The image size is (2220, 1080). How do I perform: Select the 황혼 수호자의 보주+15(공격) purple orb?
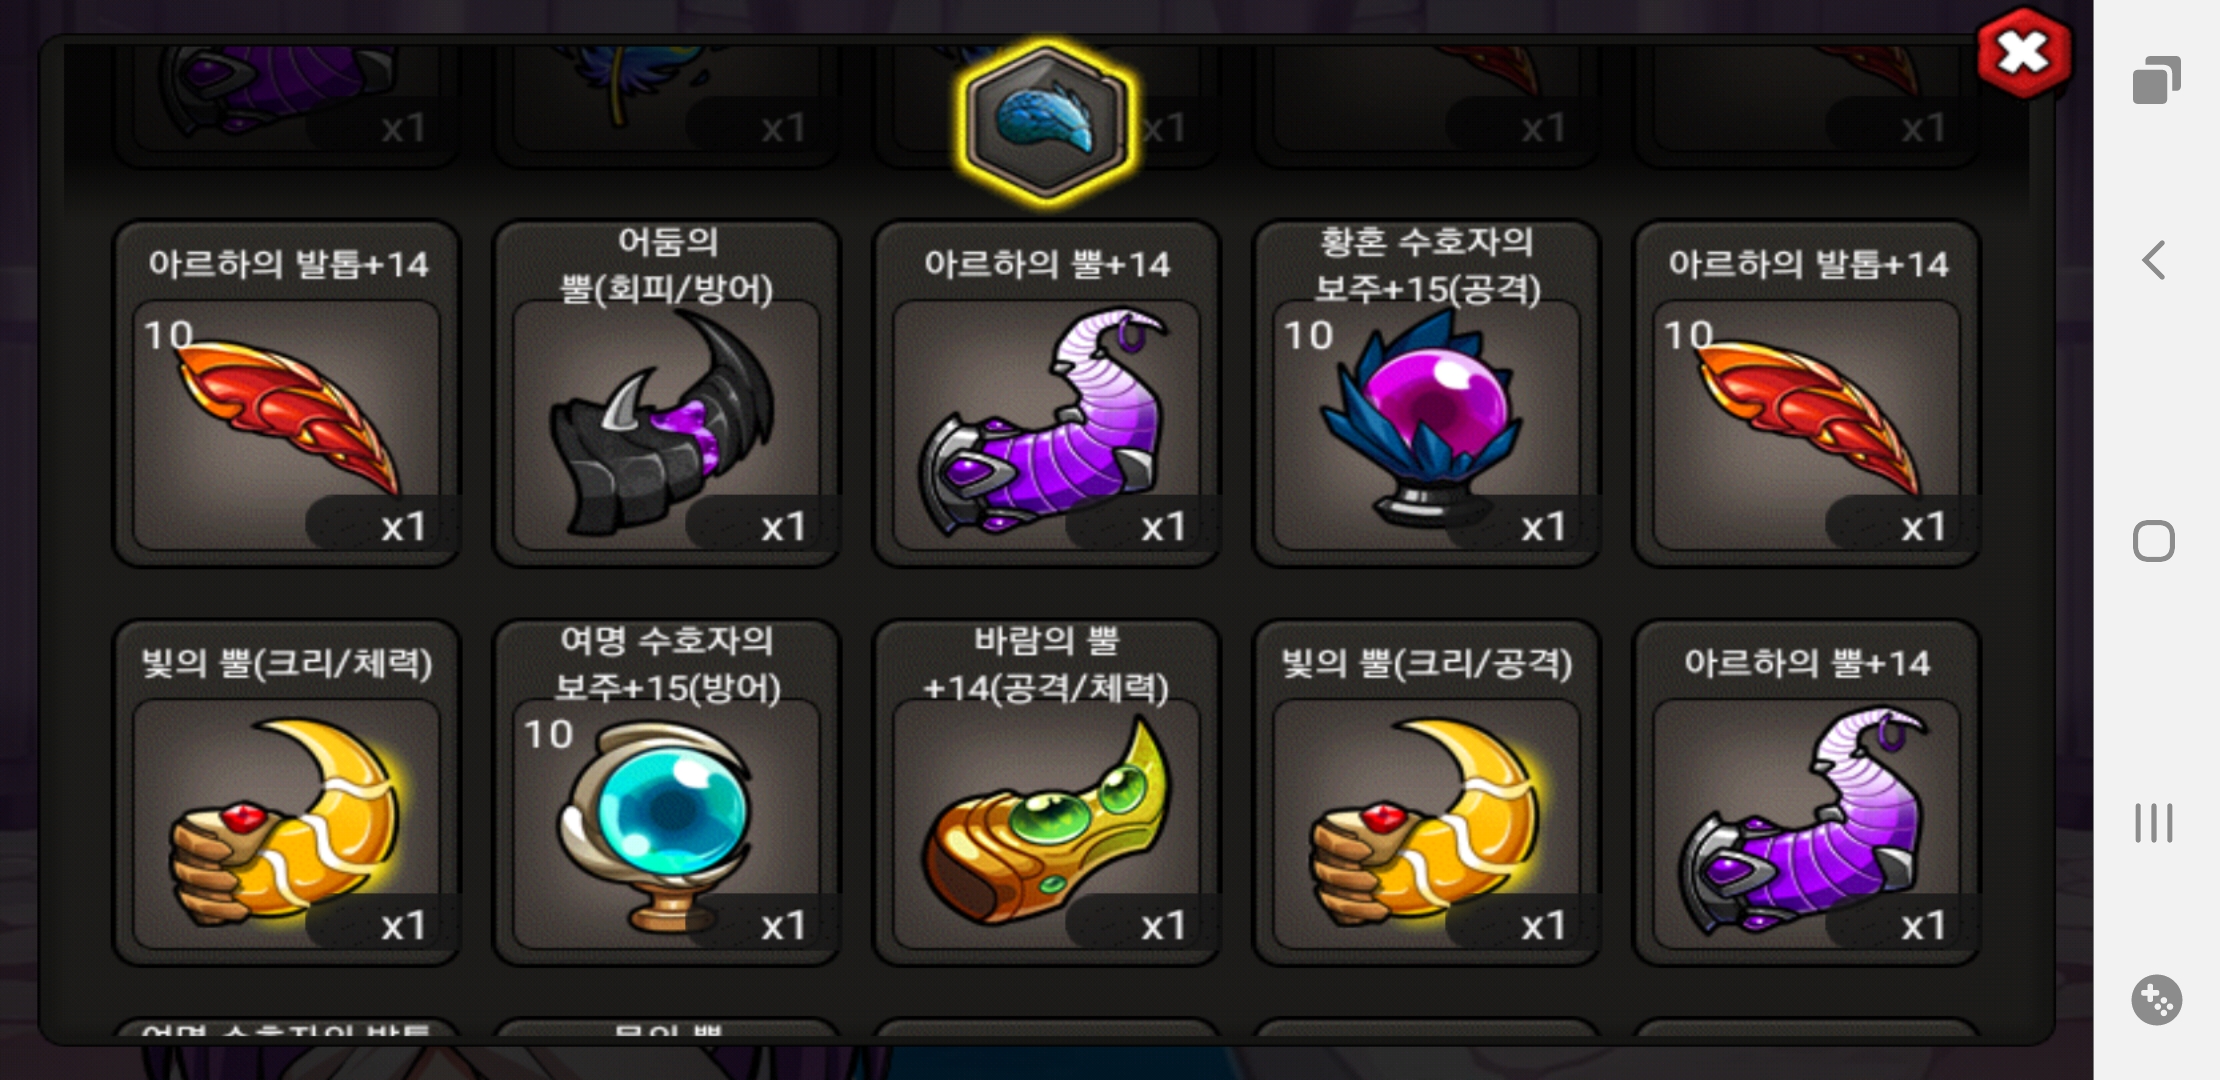[1427, 394]
